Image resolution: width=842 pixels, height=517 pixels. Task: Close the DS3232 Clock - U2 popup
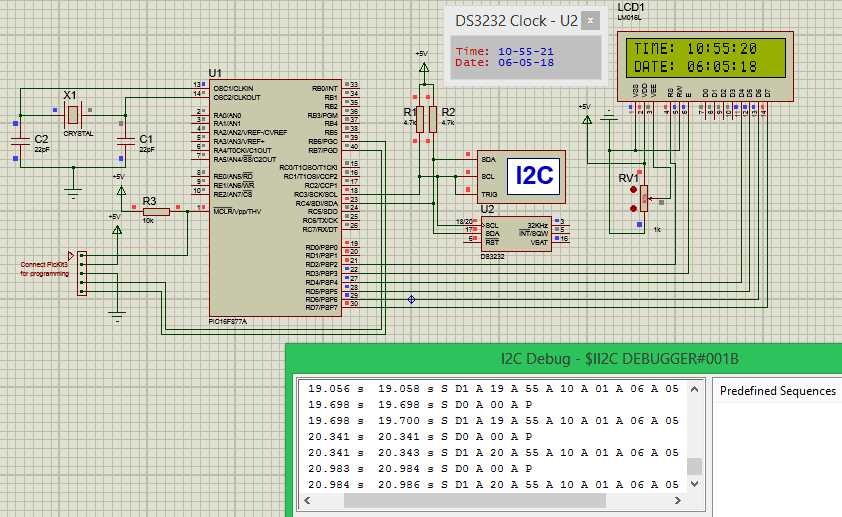point(590,21)
